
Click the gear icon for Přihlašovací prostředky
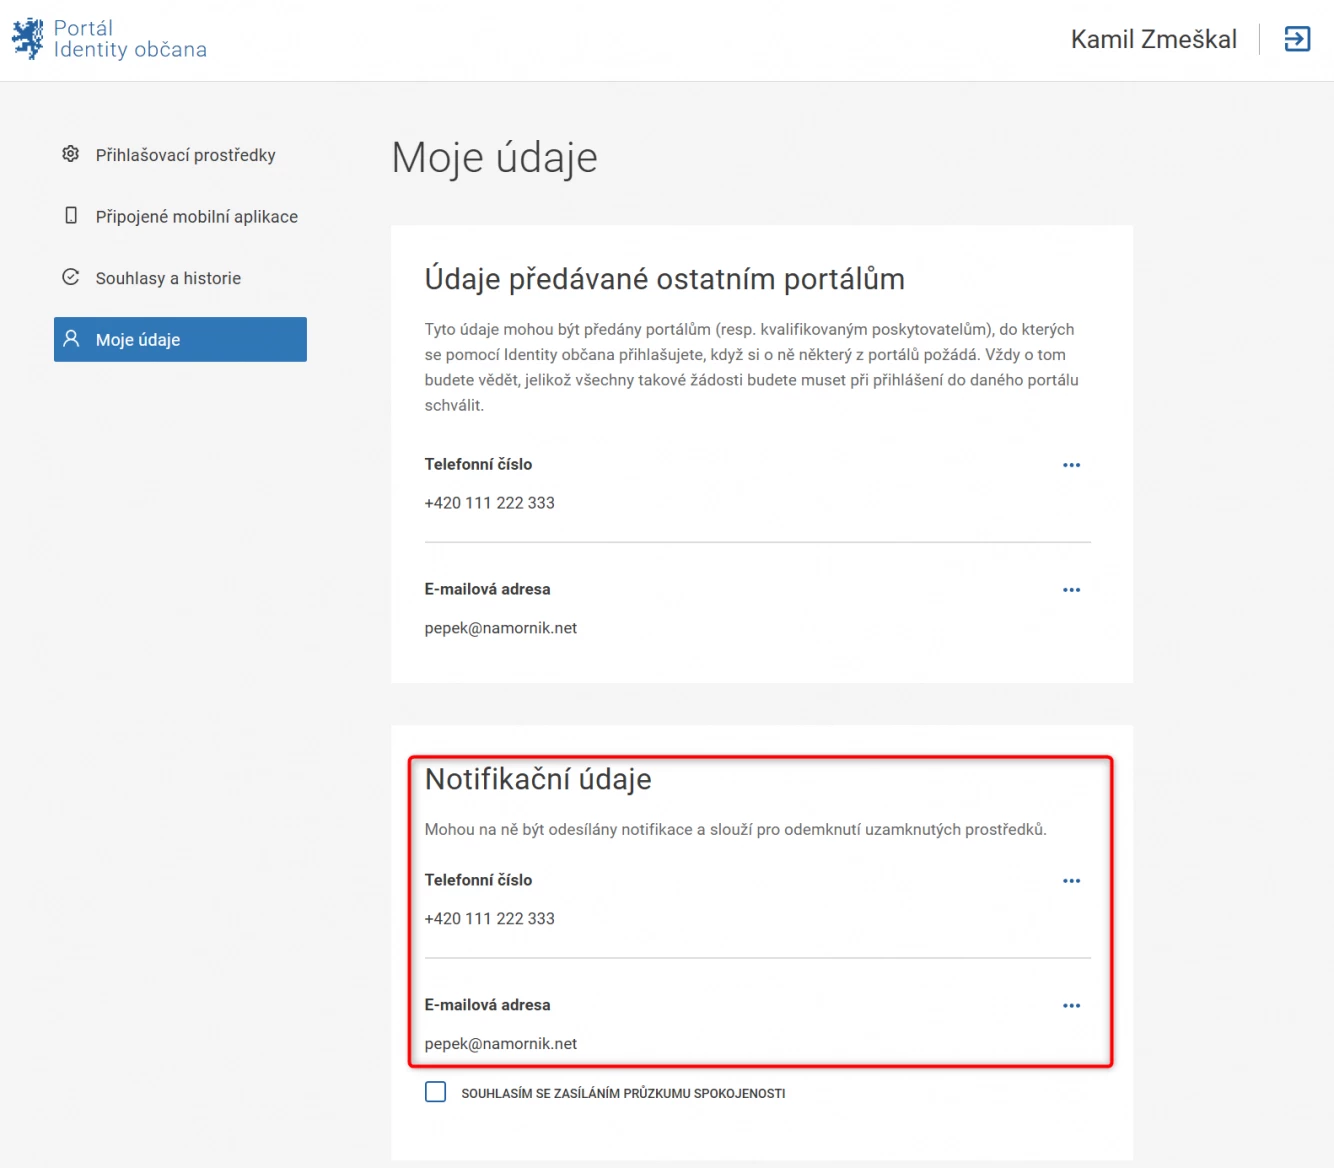pyautogui.click(x=70, y=154)
